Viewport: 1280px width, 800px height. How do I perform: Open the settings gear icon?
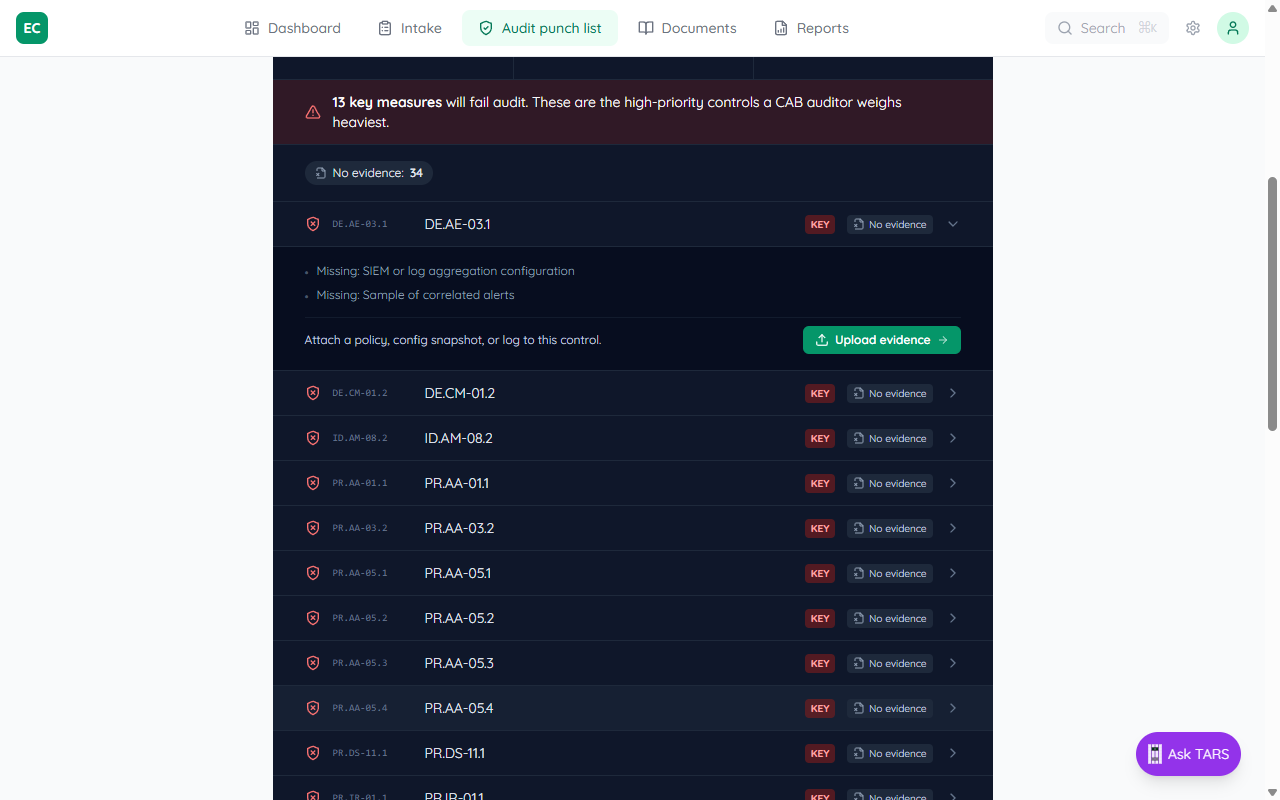point(1193,28)
